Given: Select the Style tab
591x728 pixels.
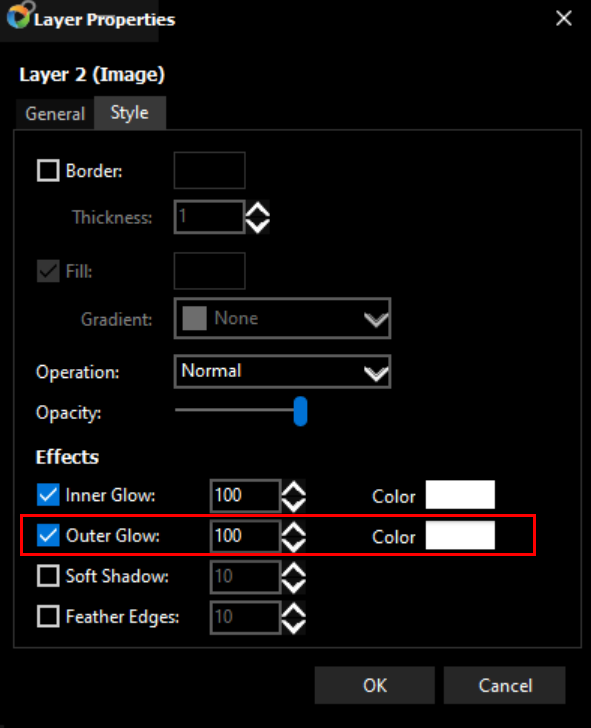Looking at the screenshot, I should (130, 112).
